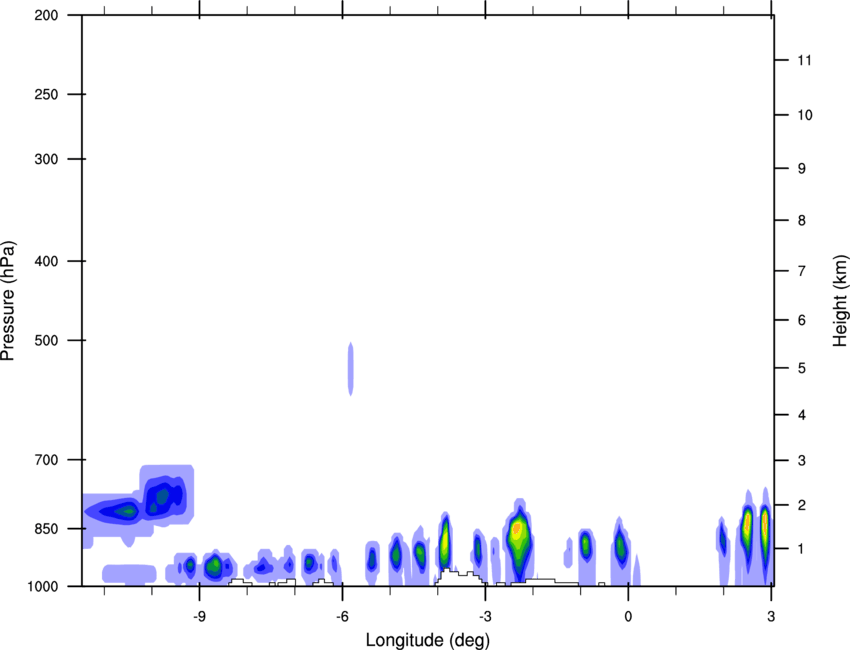Click the 'Height (km)' axis title

click(x=840, y=301)
